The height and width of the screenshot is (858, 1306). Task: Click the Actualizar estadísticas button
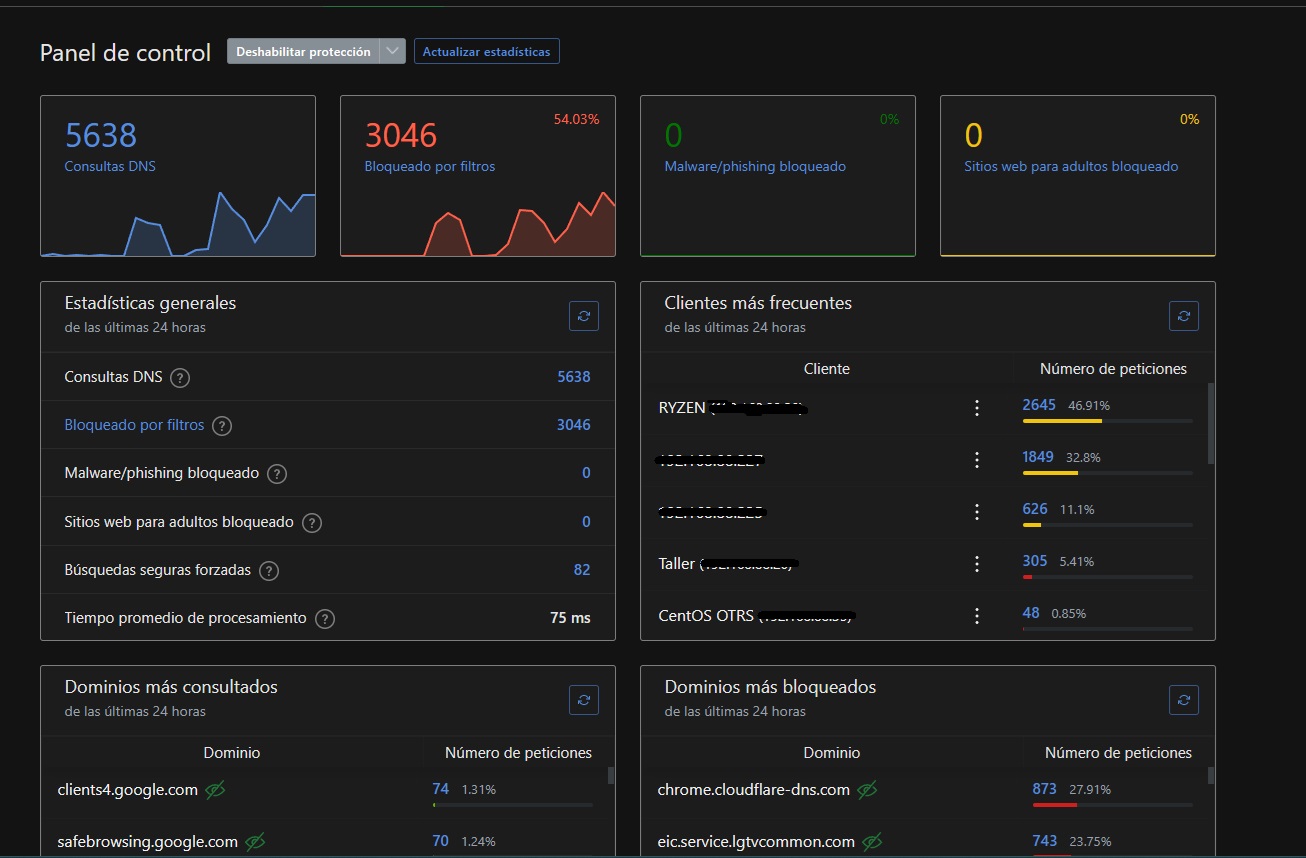pyautogui.click(x=486, y=52)
